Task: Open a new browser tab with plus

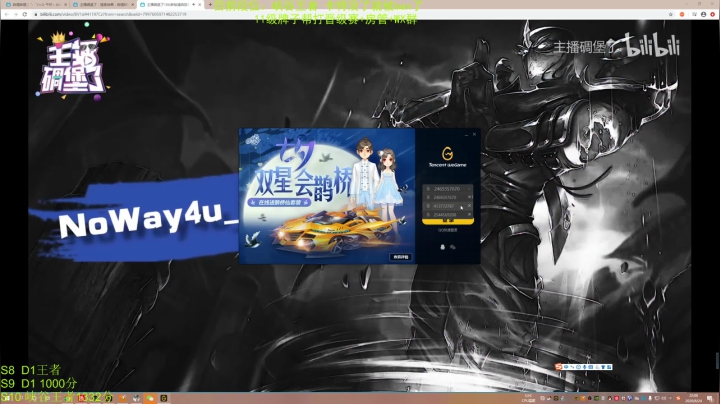Action: click(210, 5)
